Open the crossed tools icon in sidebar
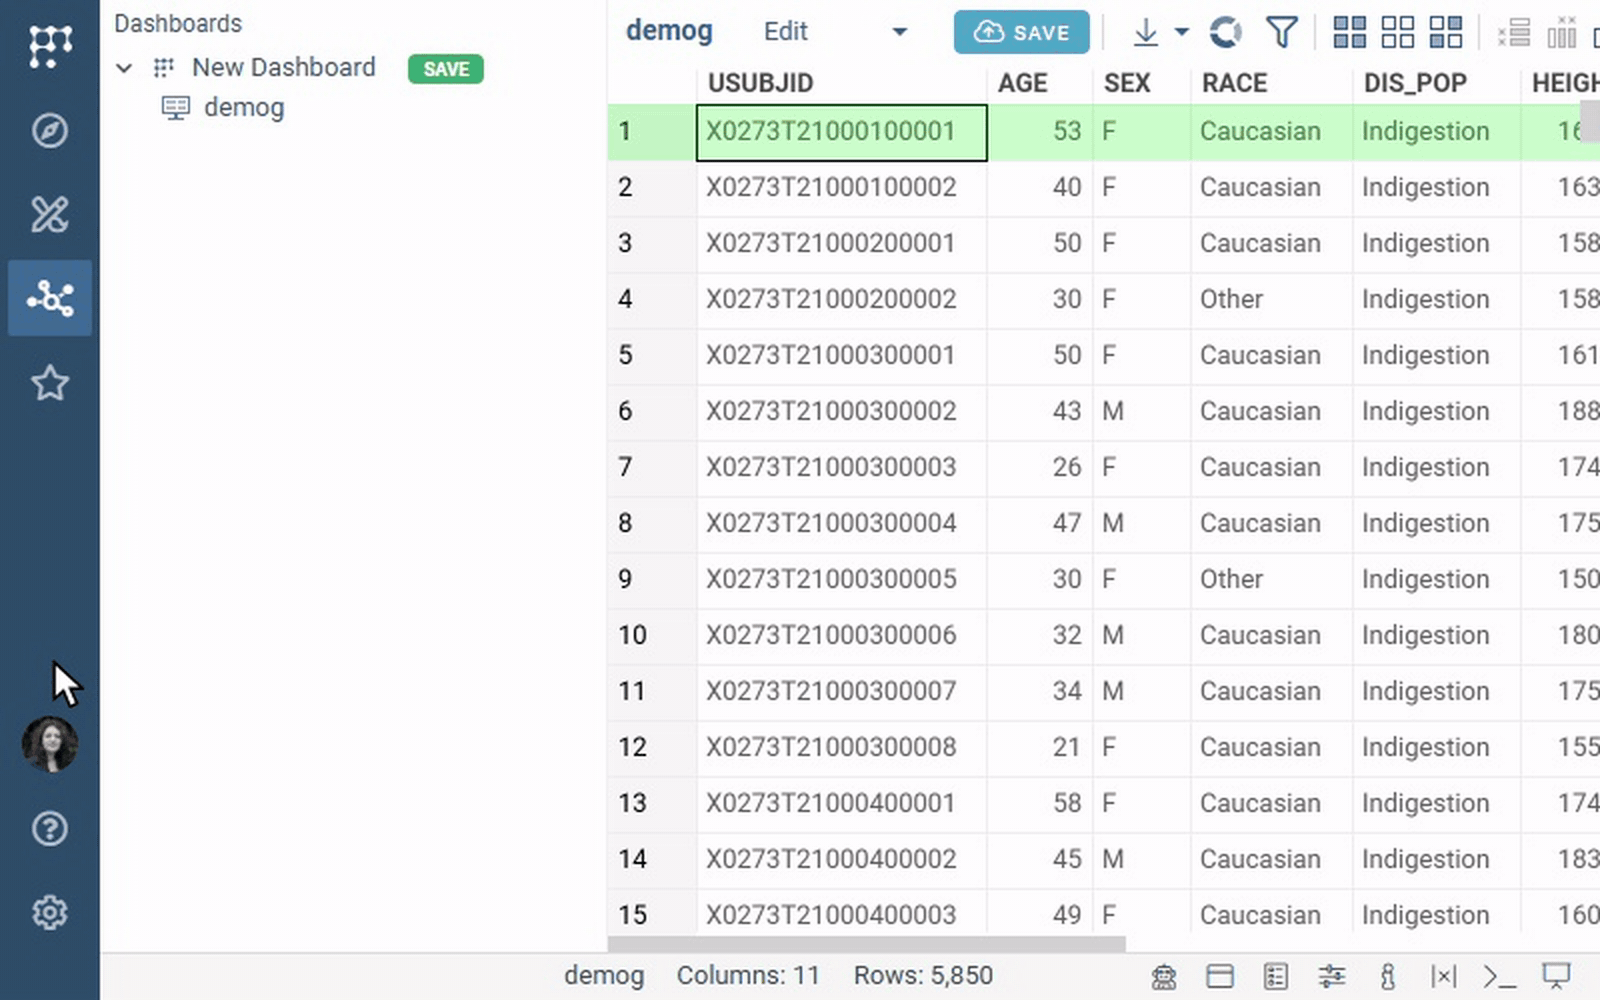Viewport: 1600px width, 1000px height. [x=50, y=214]
